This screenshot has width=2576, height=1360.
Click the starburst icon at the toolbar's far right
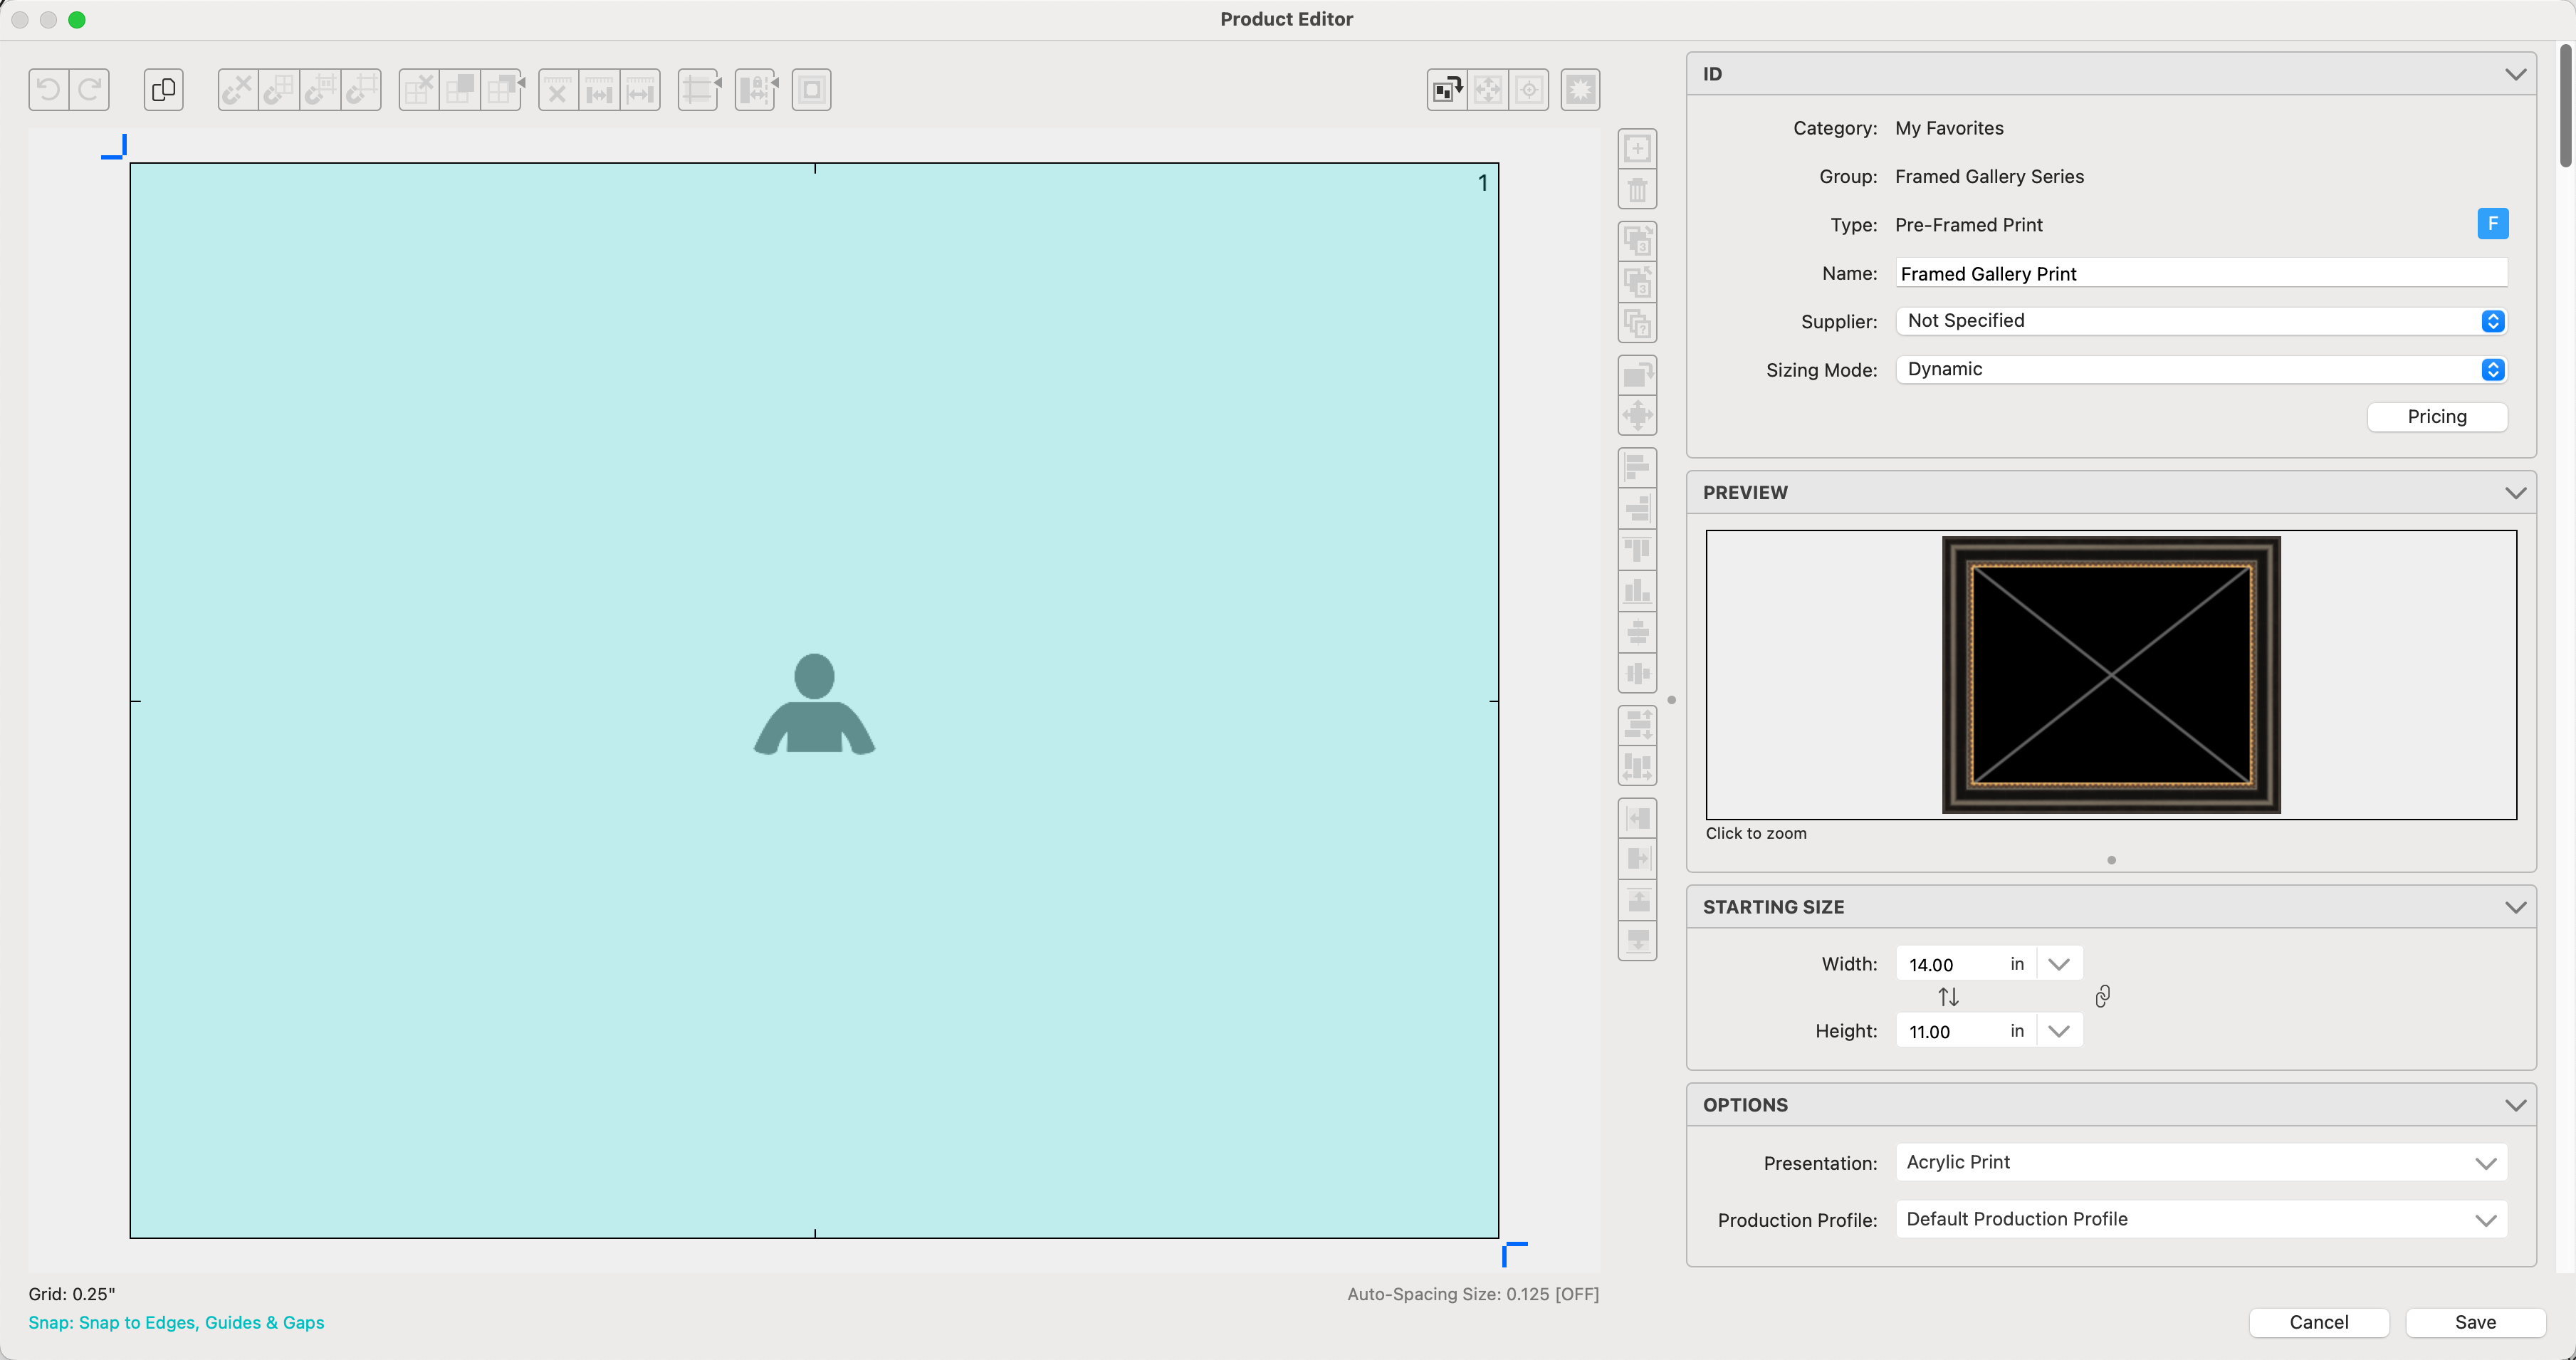click(1580, 90)
